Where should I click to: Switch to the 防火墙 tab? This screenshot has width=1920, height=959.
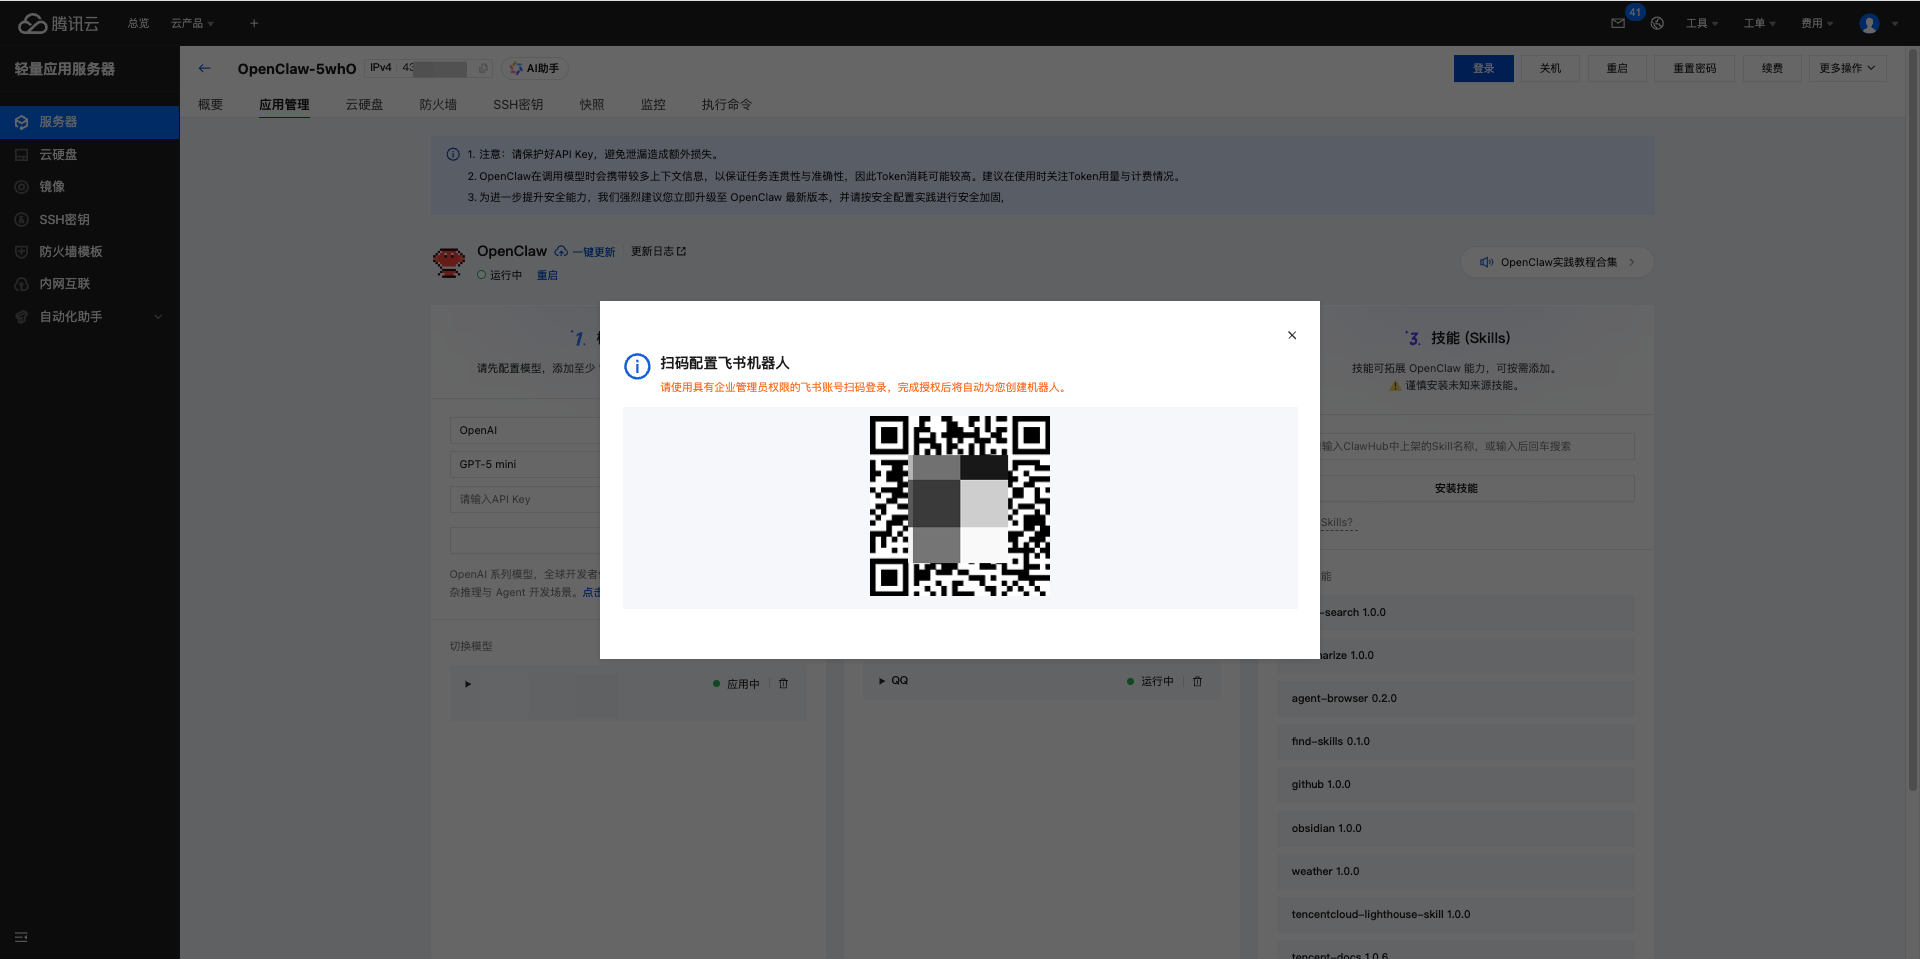click(438, 104)
